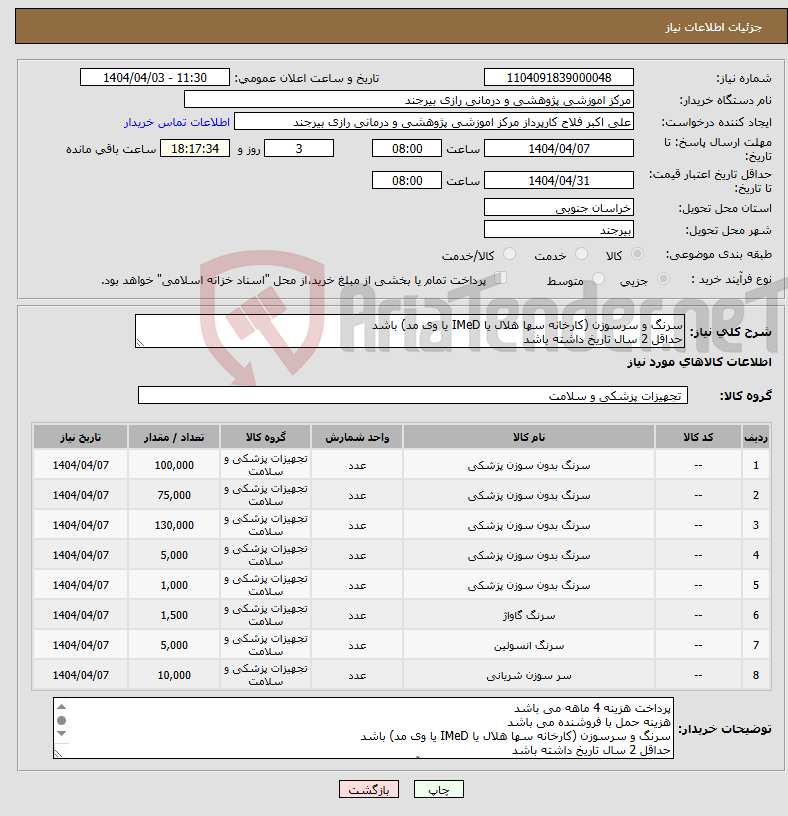Select the جزیی purchase type radio
788x816 pixels.
(x=663, y=279)
